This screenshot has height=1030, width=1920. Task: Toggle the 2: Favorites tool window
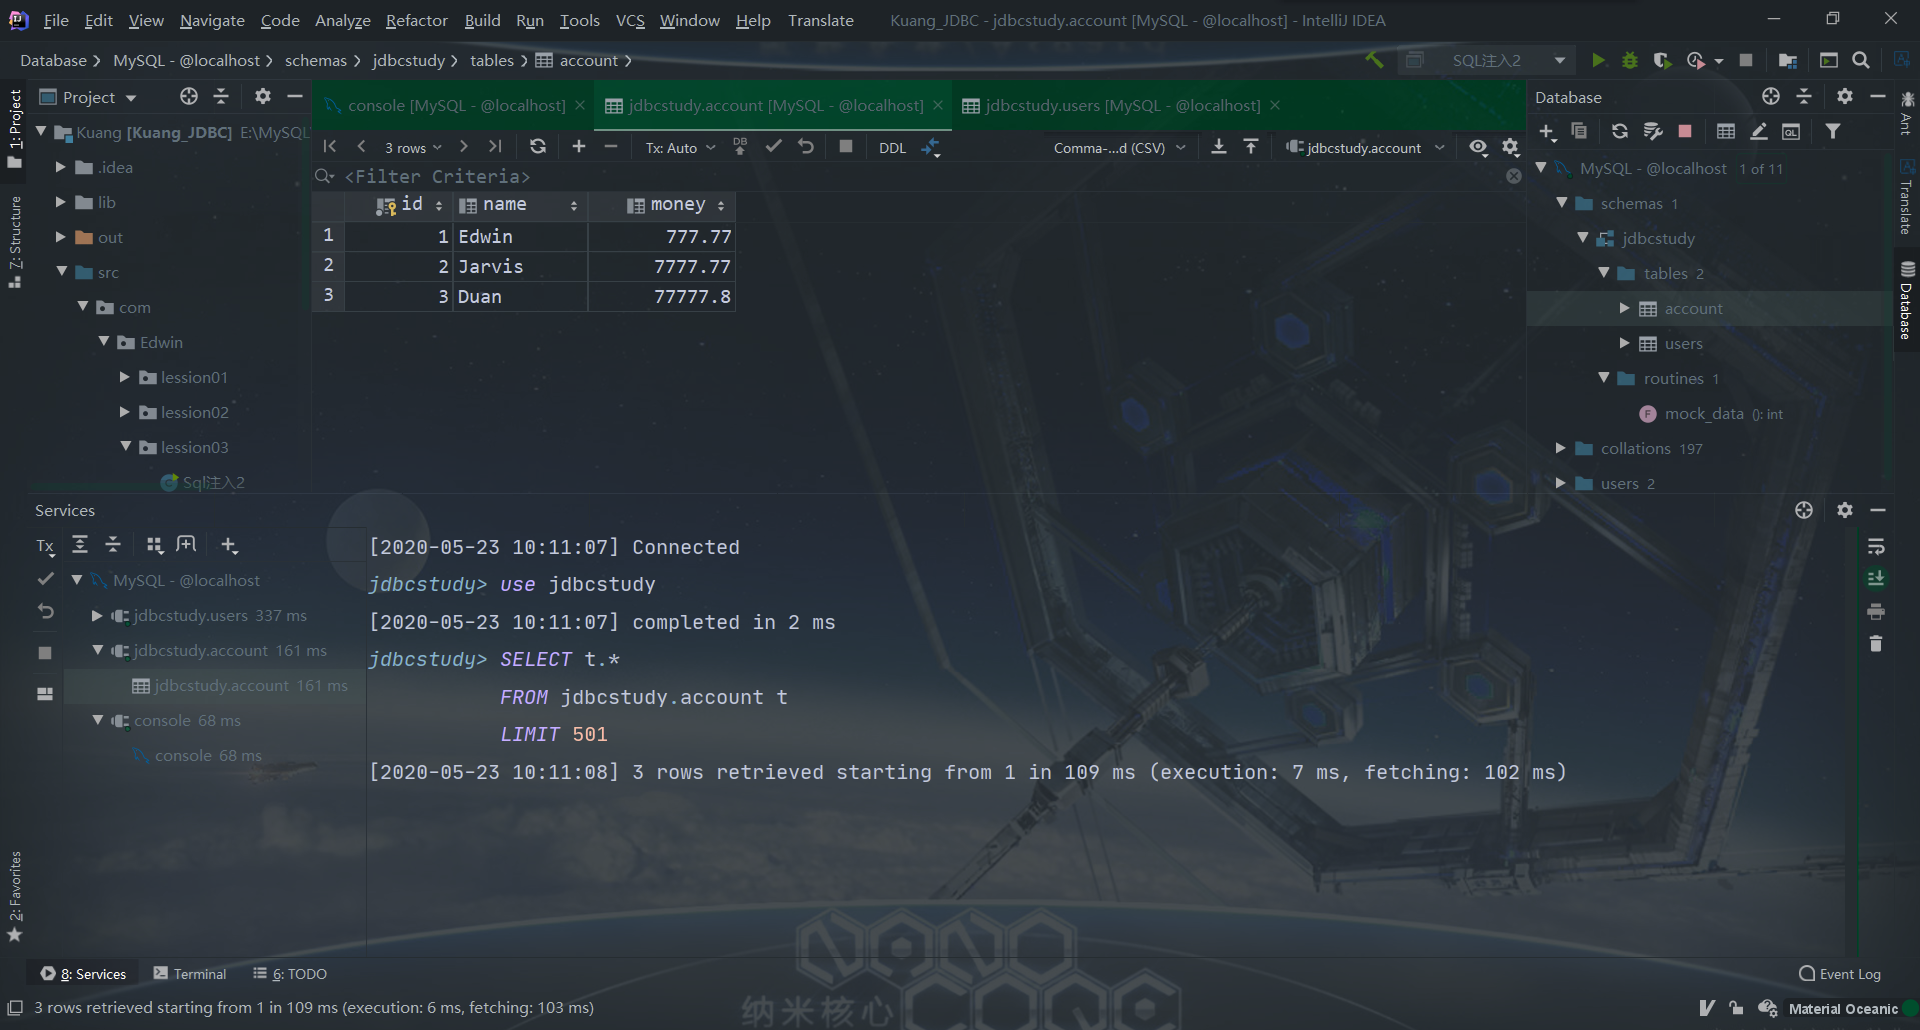15,896
